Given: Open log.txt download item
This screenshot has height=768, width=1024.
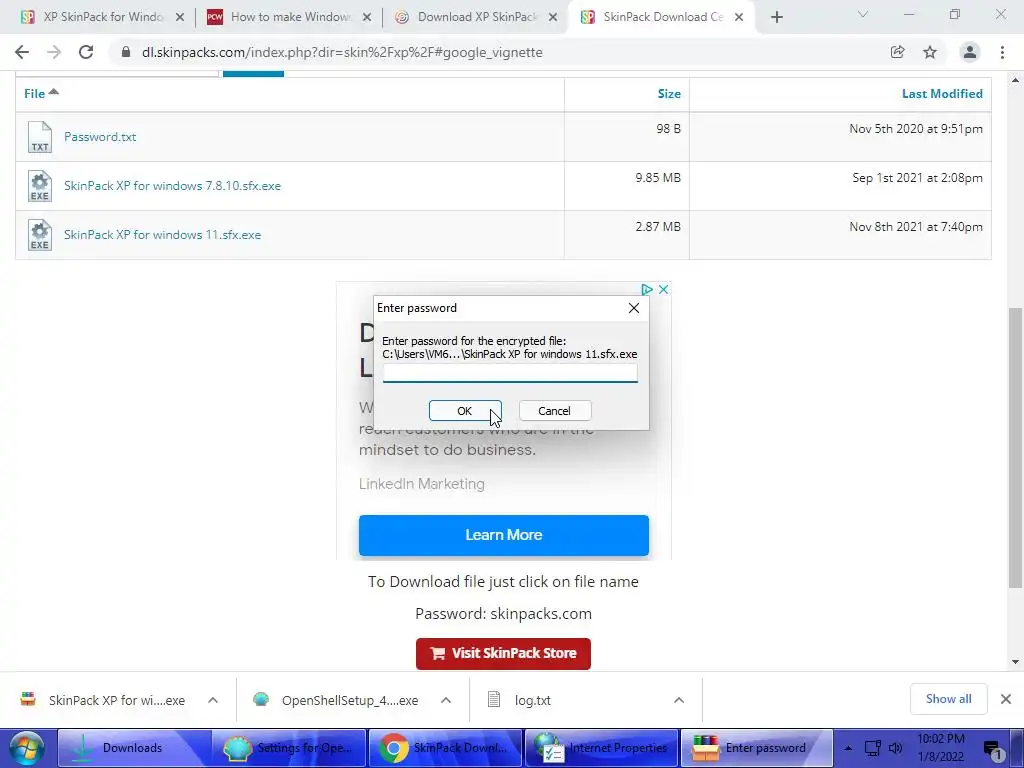Looking at the screenshot, I should pyautogui.click(x=522, y=700).
